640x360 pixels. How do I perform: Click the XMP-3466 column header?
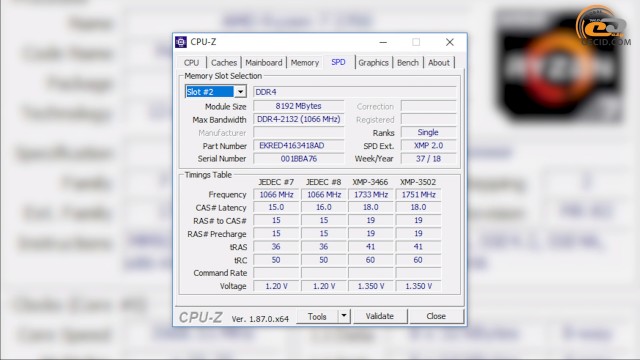tap(370, 182)
